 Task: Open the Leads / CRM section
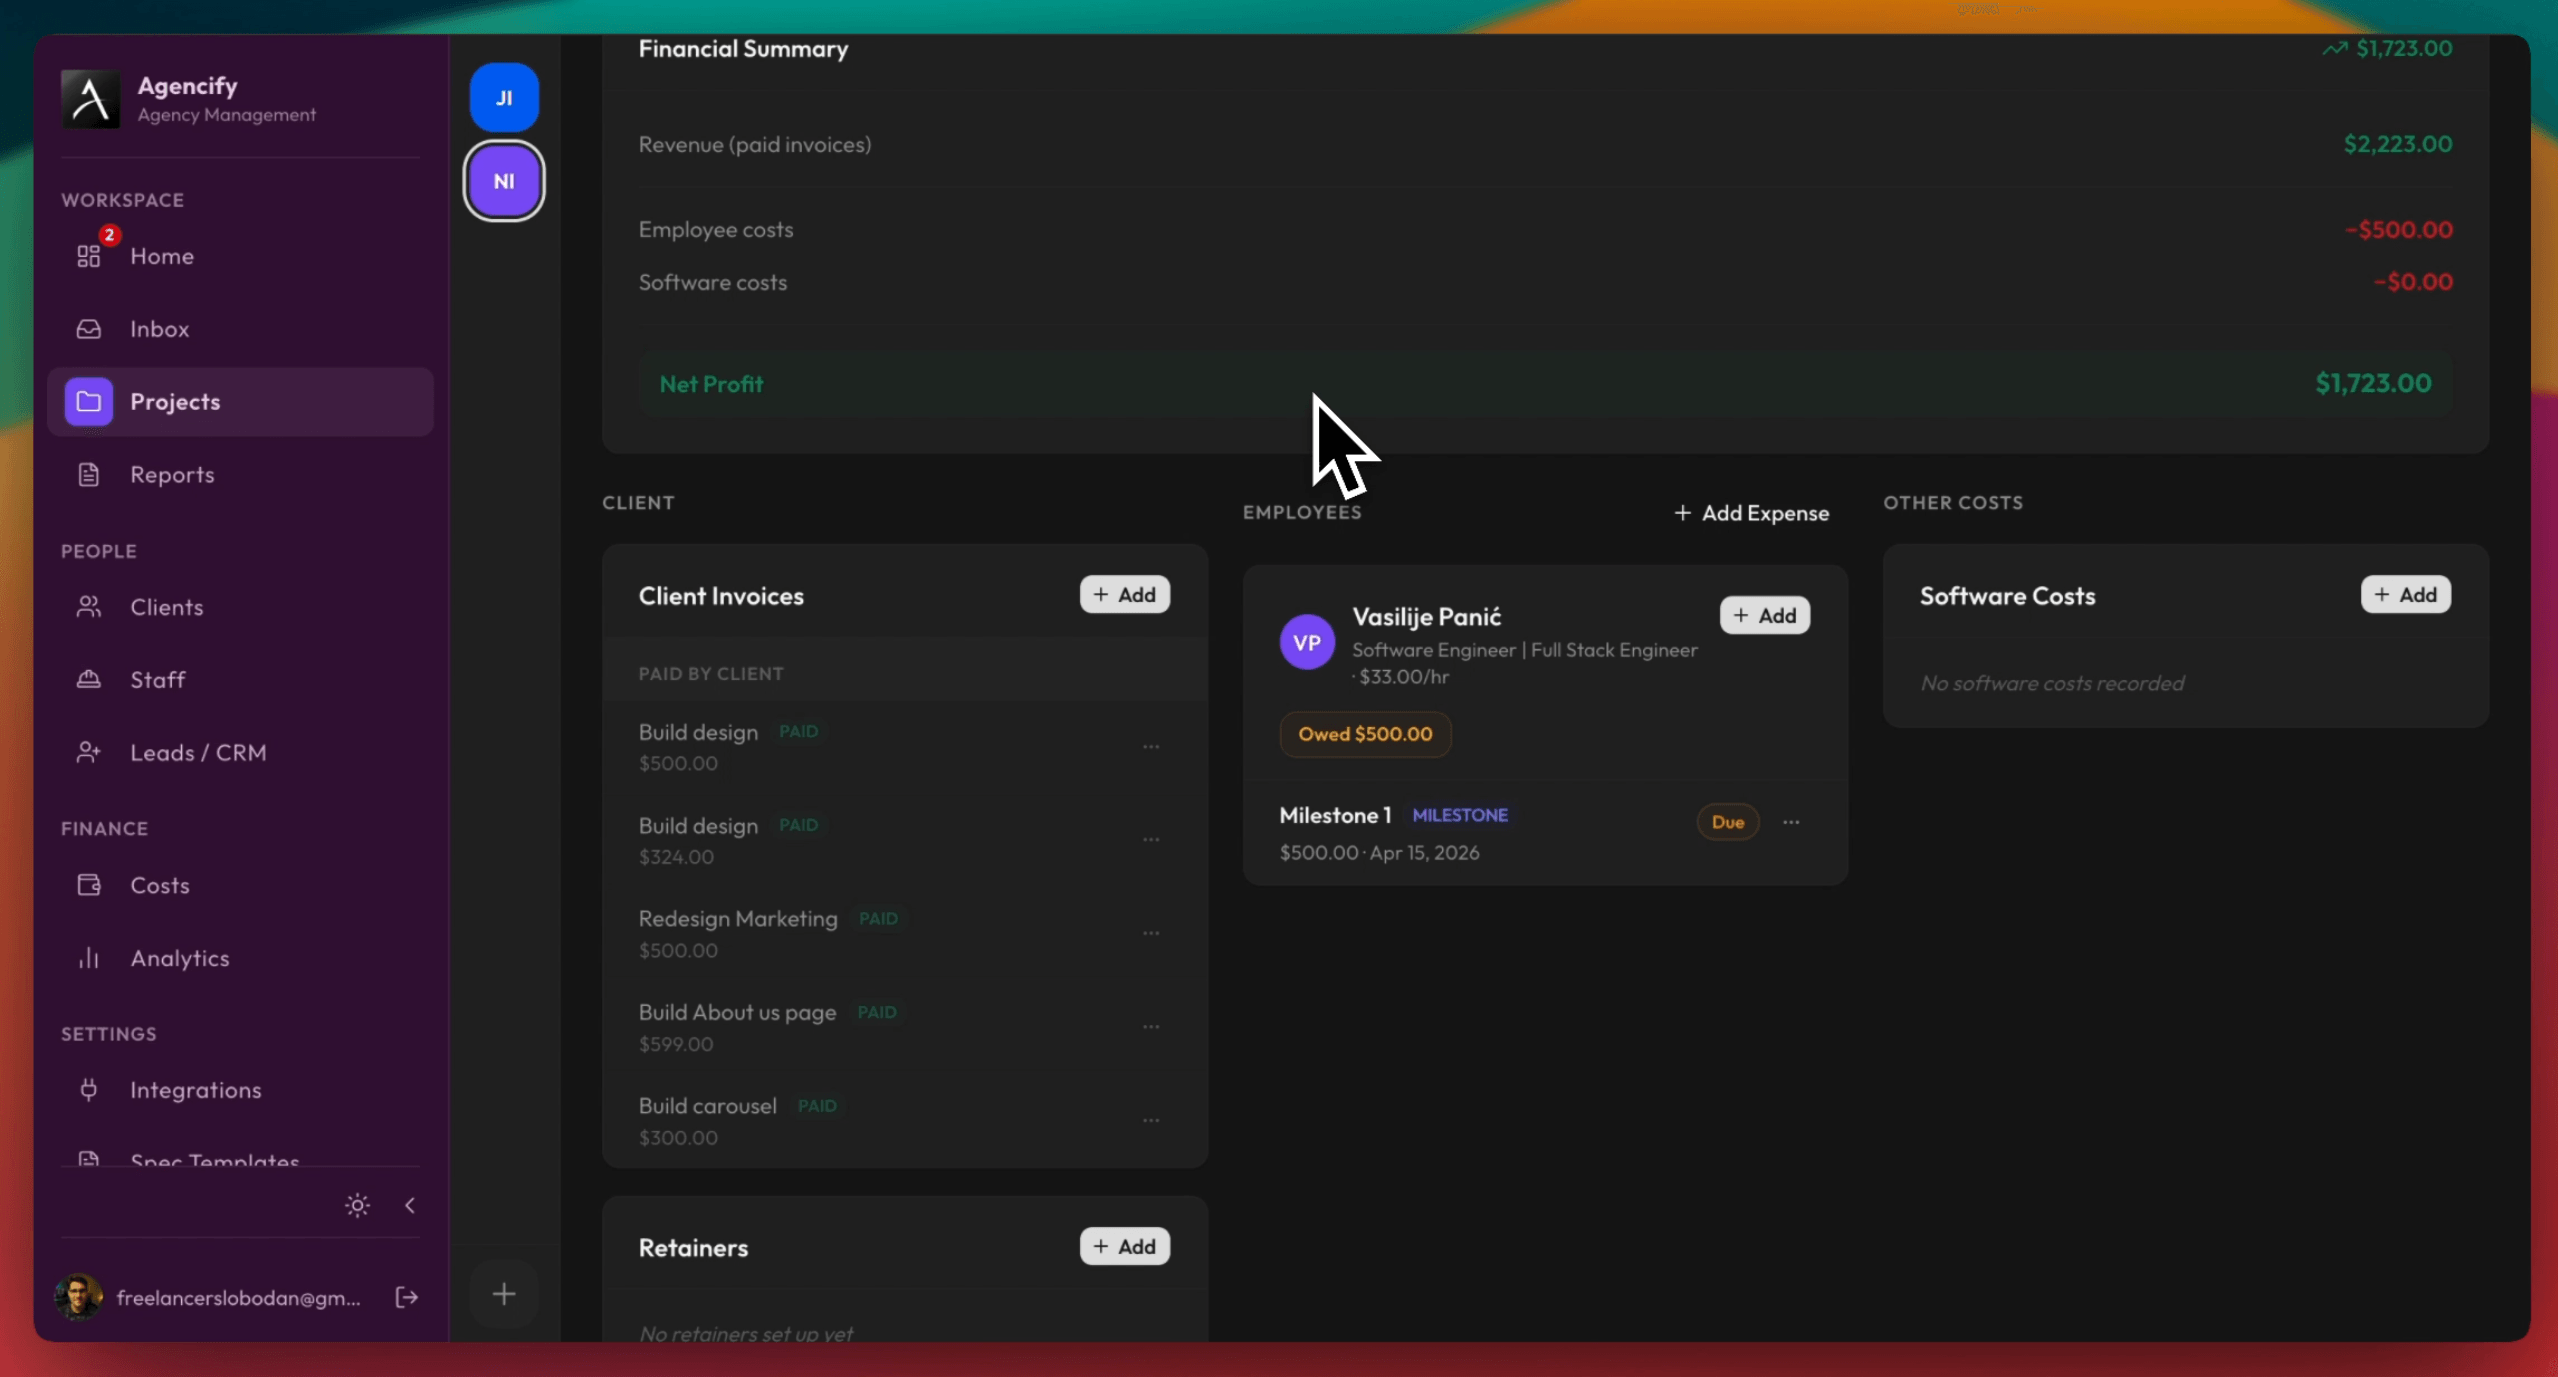coord(198,752)
